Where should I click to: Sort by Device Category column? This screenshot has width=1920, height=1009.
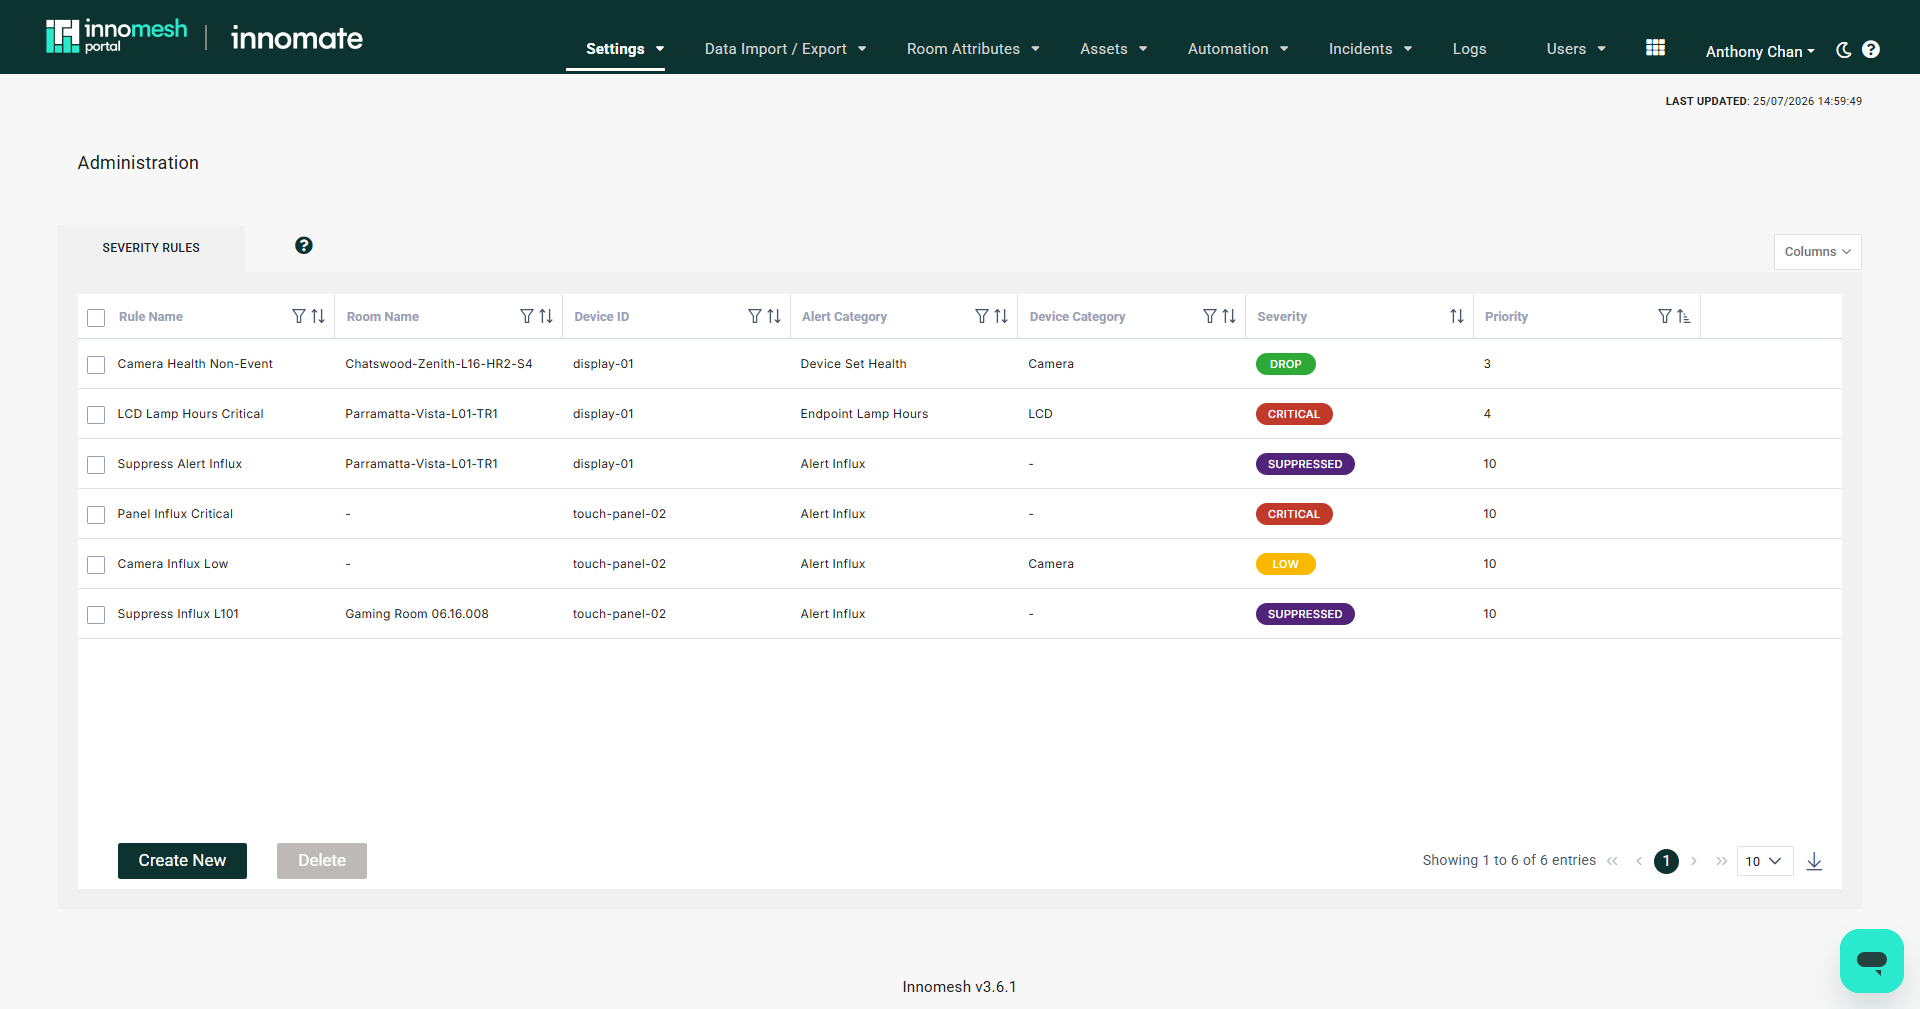coord(1229,316)
